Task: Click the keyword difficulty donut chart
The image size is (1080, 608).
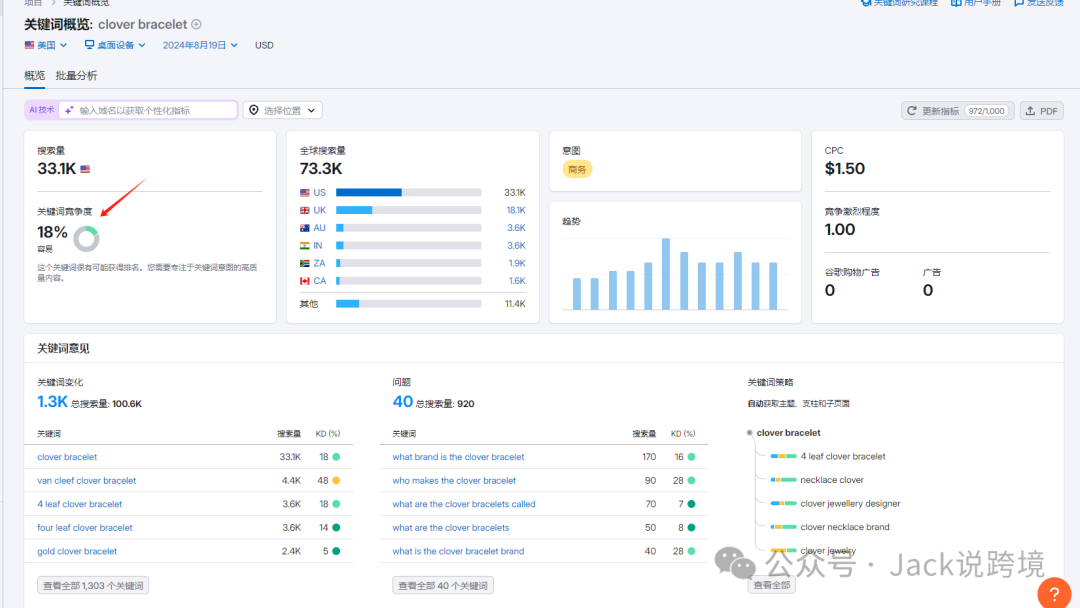Action: coord(87,238)
